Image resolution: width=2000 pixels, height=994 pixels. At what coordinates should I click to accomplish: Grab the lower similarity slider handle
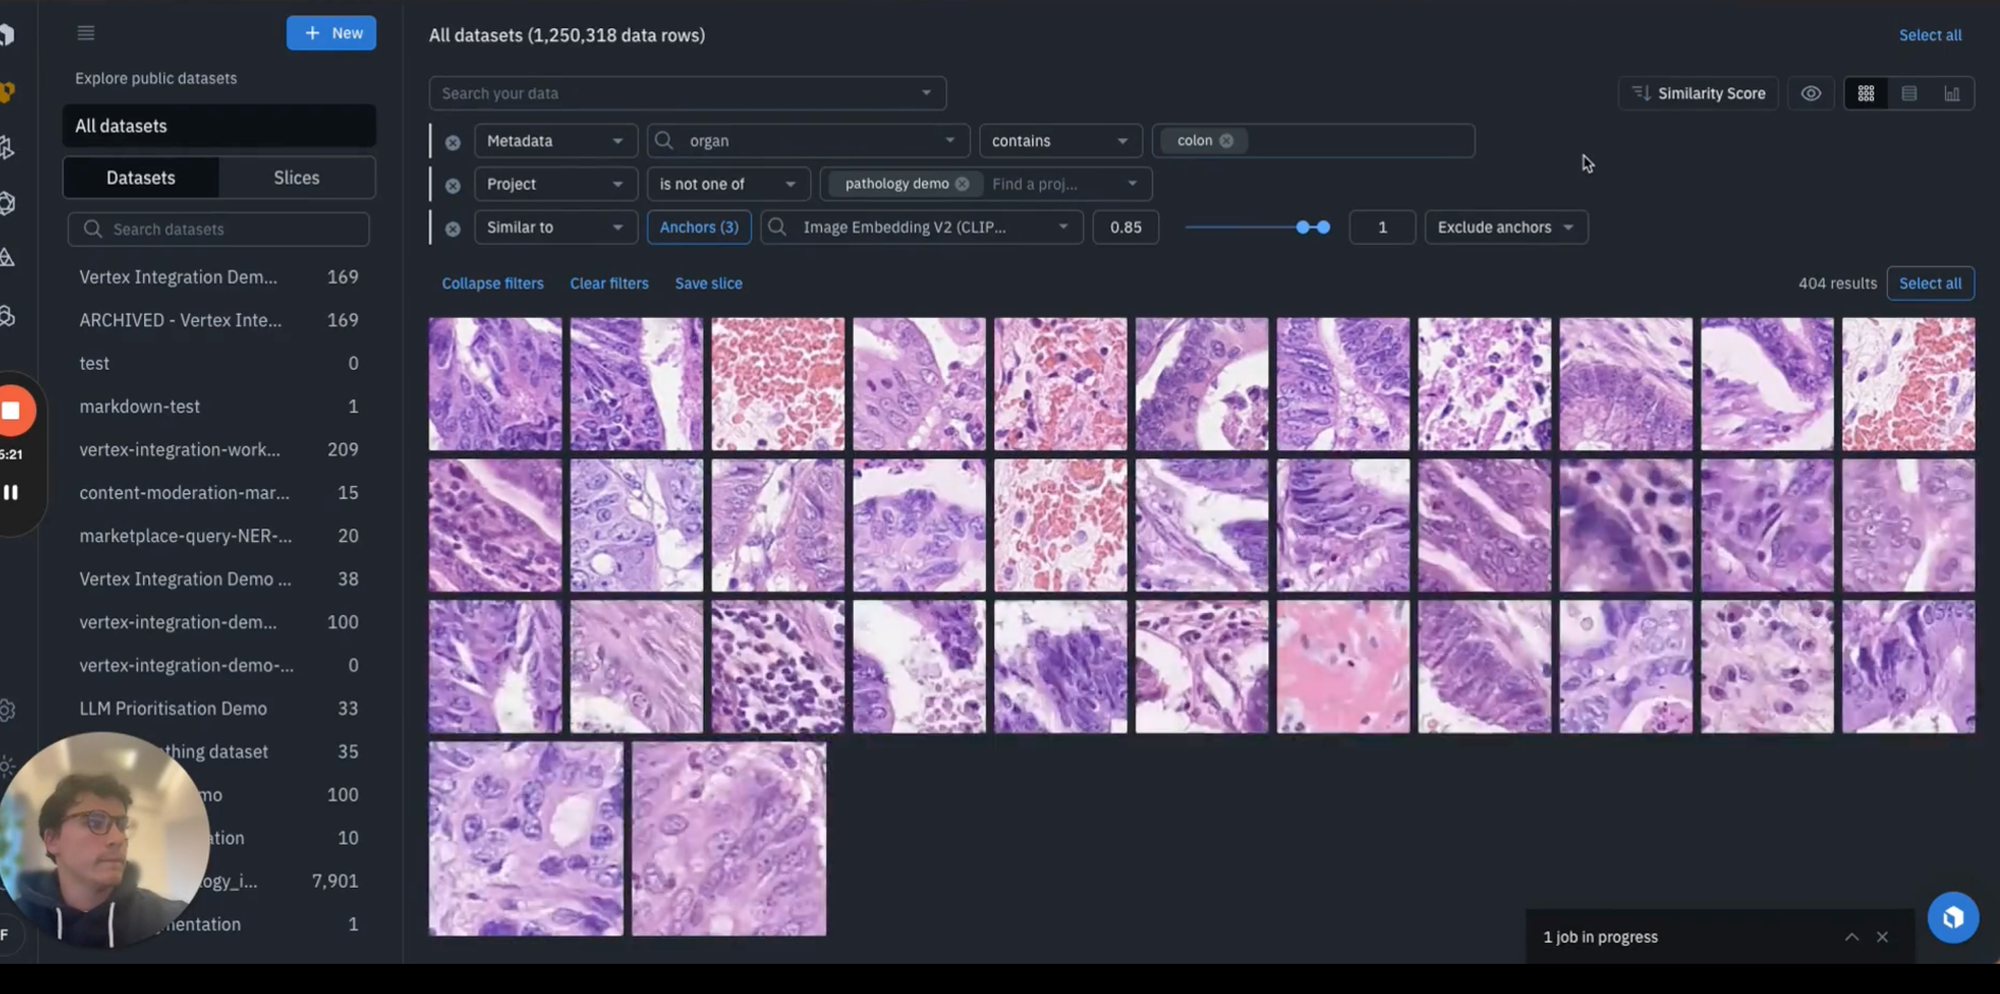pos(1303,227)
